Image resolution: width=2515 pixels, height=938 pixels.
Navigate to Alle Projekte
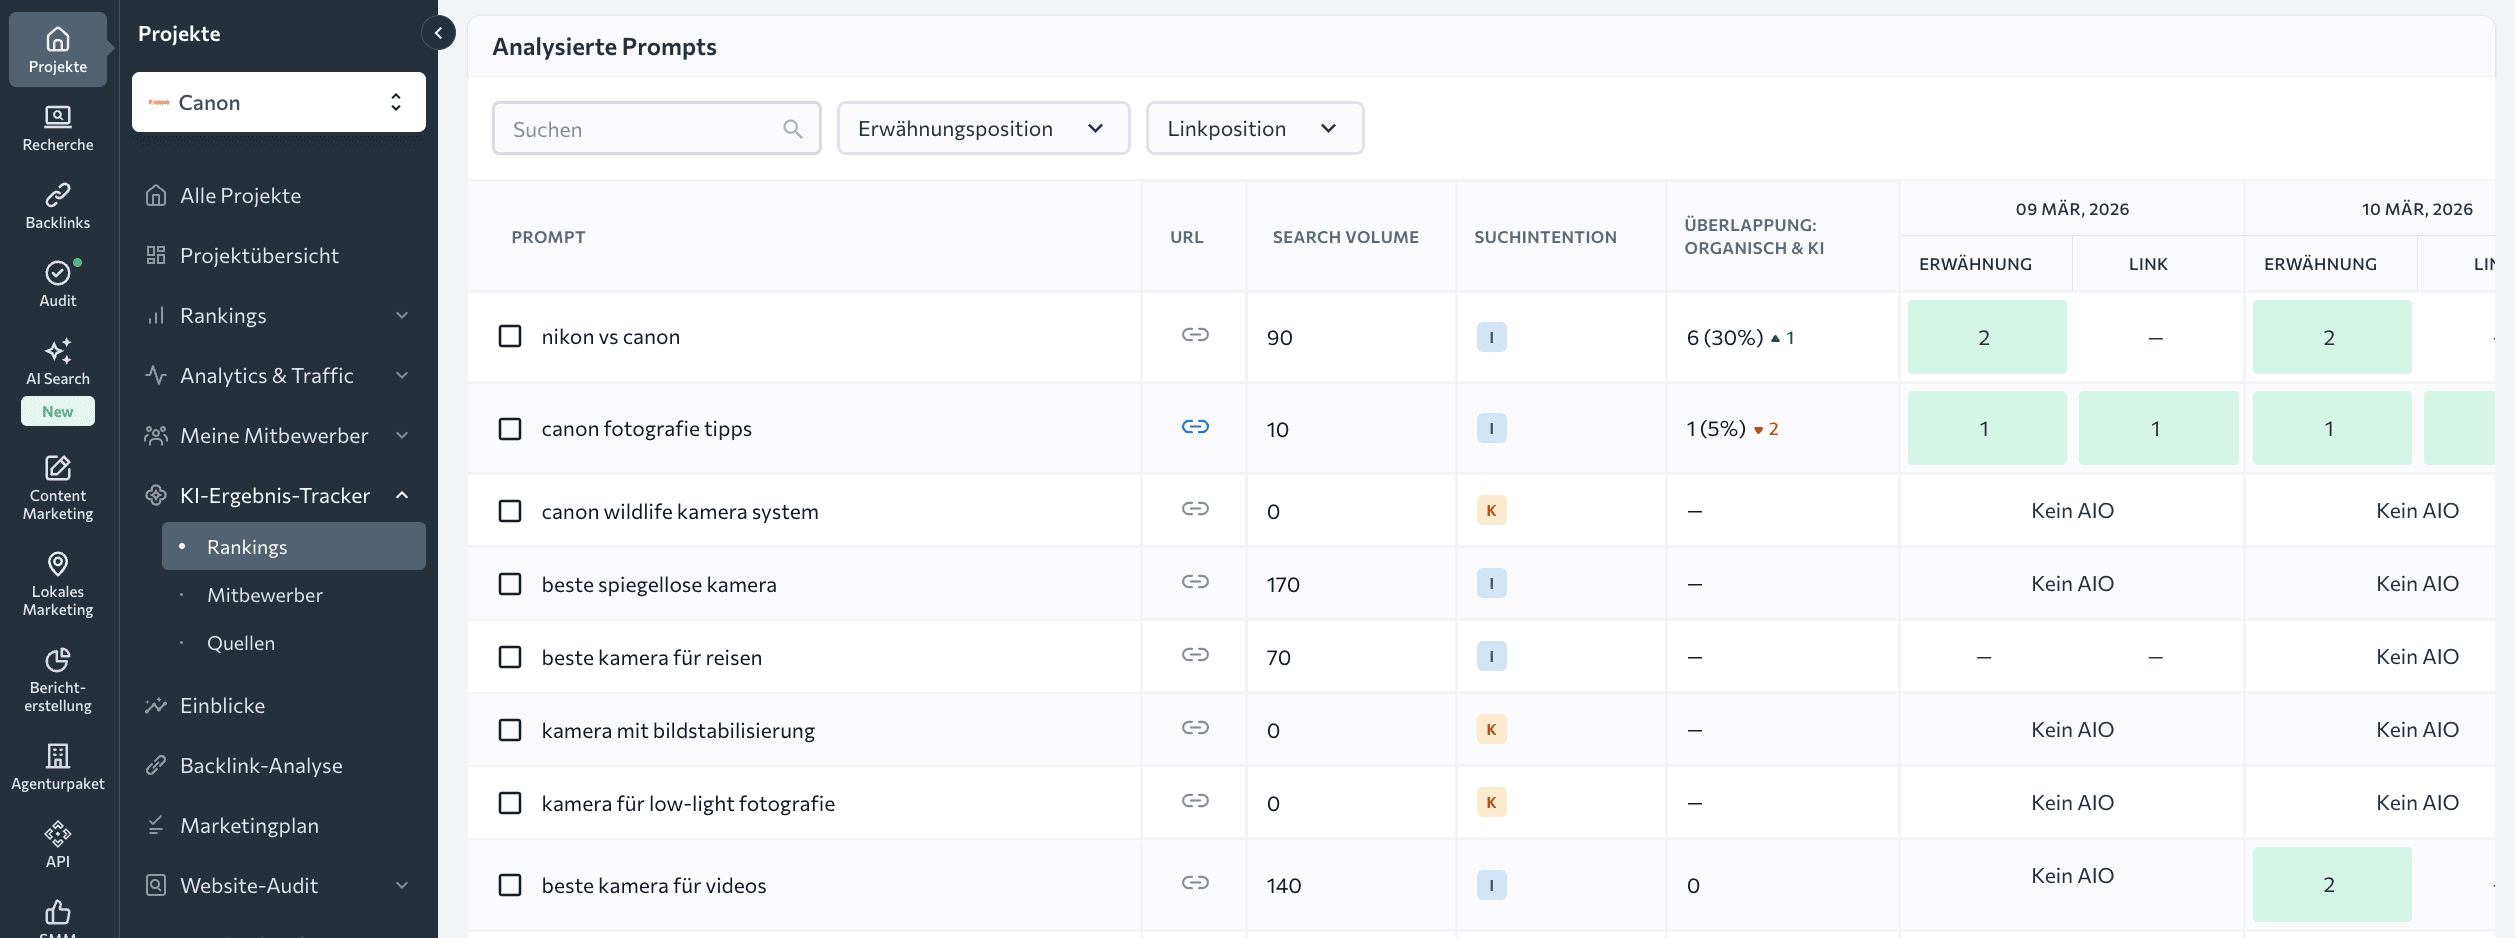[x=240, y=195]
